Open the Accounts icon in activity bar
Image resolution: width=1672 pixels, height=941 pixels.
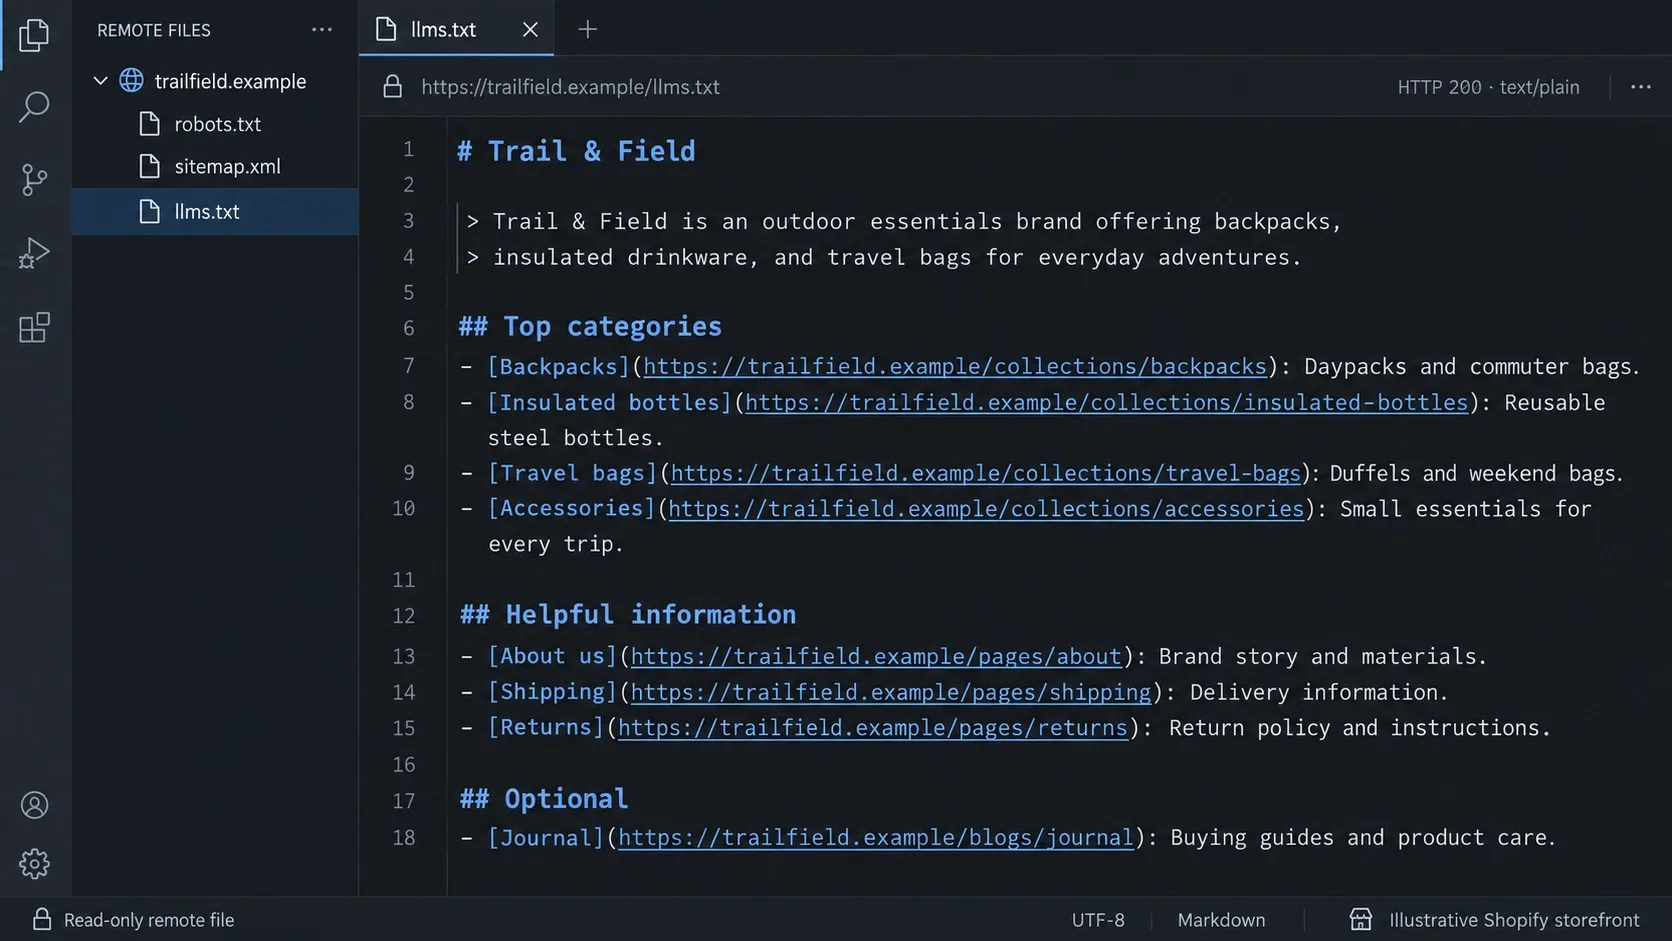coord(34,805)
